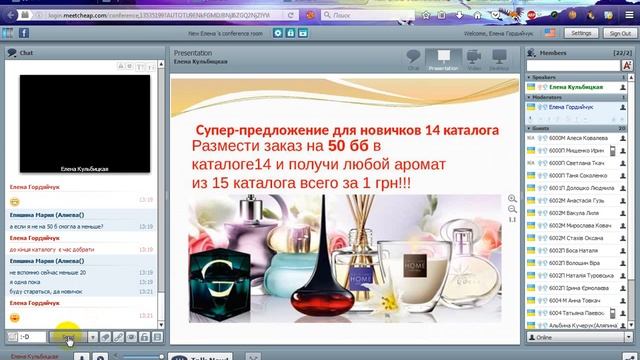640x360 pixels.
Task: Collapse the Guests group
Action: 529,128
